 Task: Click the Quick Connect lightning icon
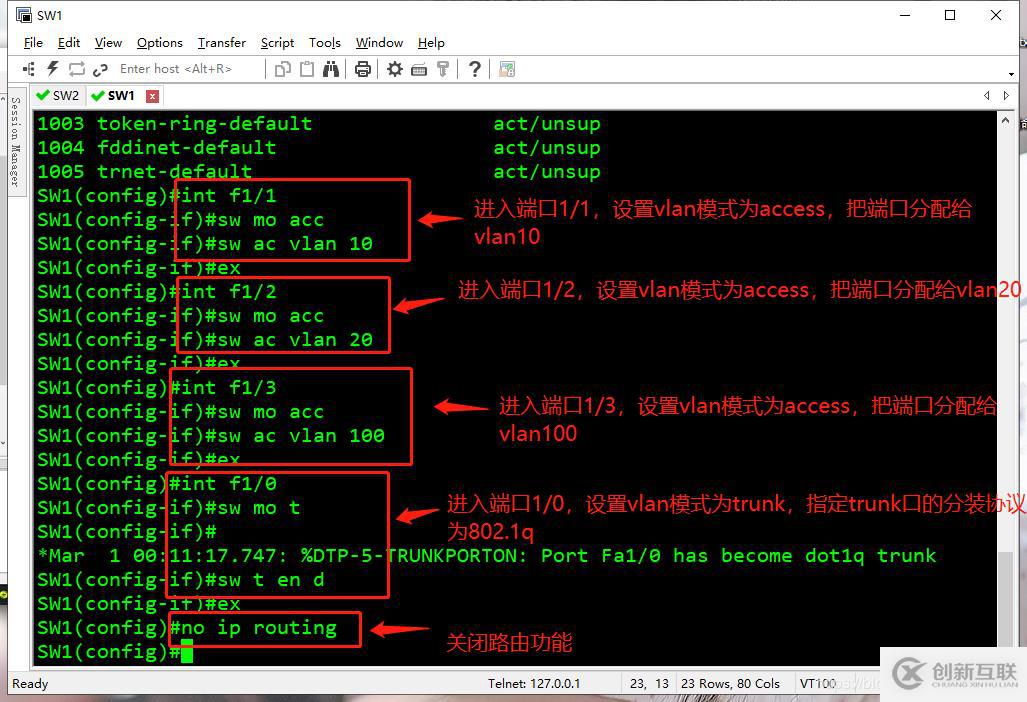pyautogui.click(x=52, y=69)
